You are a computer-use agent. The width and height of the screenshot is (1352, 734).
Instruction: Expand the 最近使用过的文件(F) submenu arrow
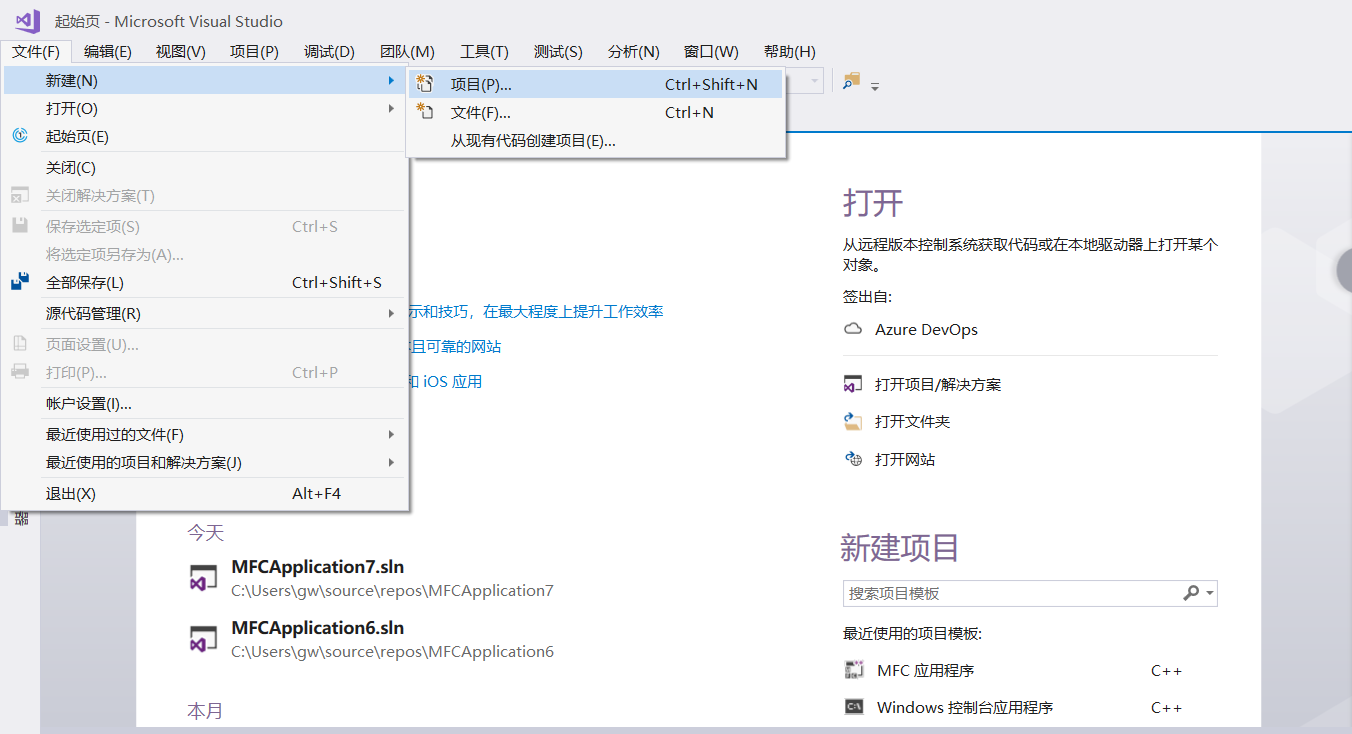coord(391,434)
